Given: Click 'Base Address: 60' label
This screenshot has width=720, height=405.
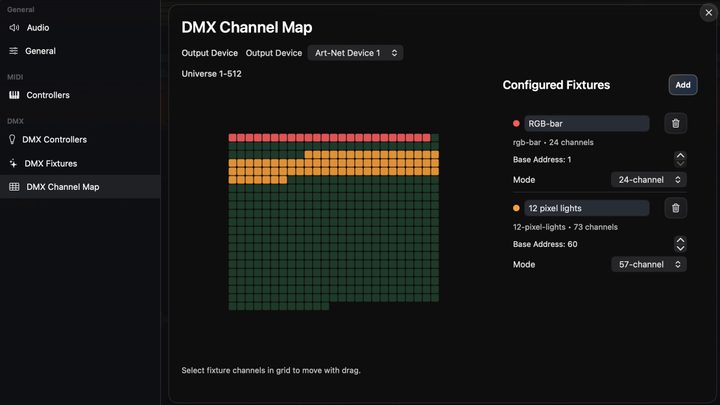Looking at the screenshot, I should click(545, 244).
